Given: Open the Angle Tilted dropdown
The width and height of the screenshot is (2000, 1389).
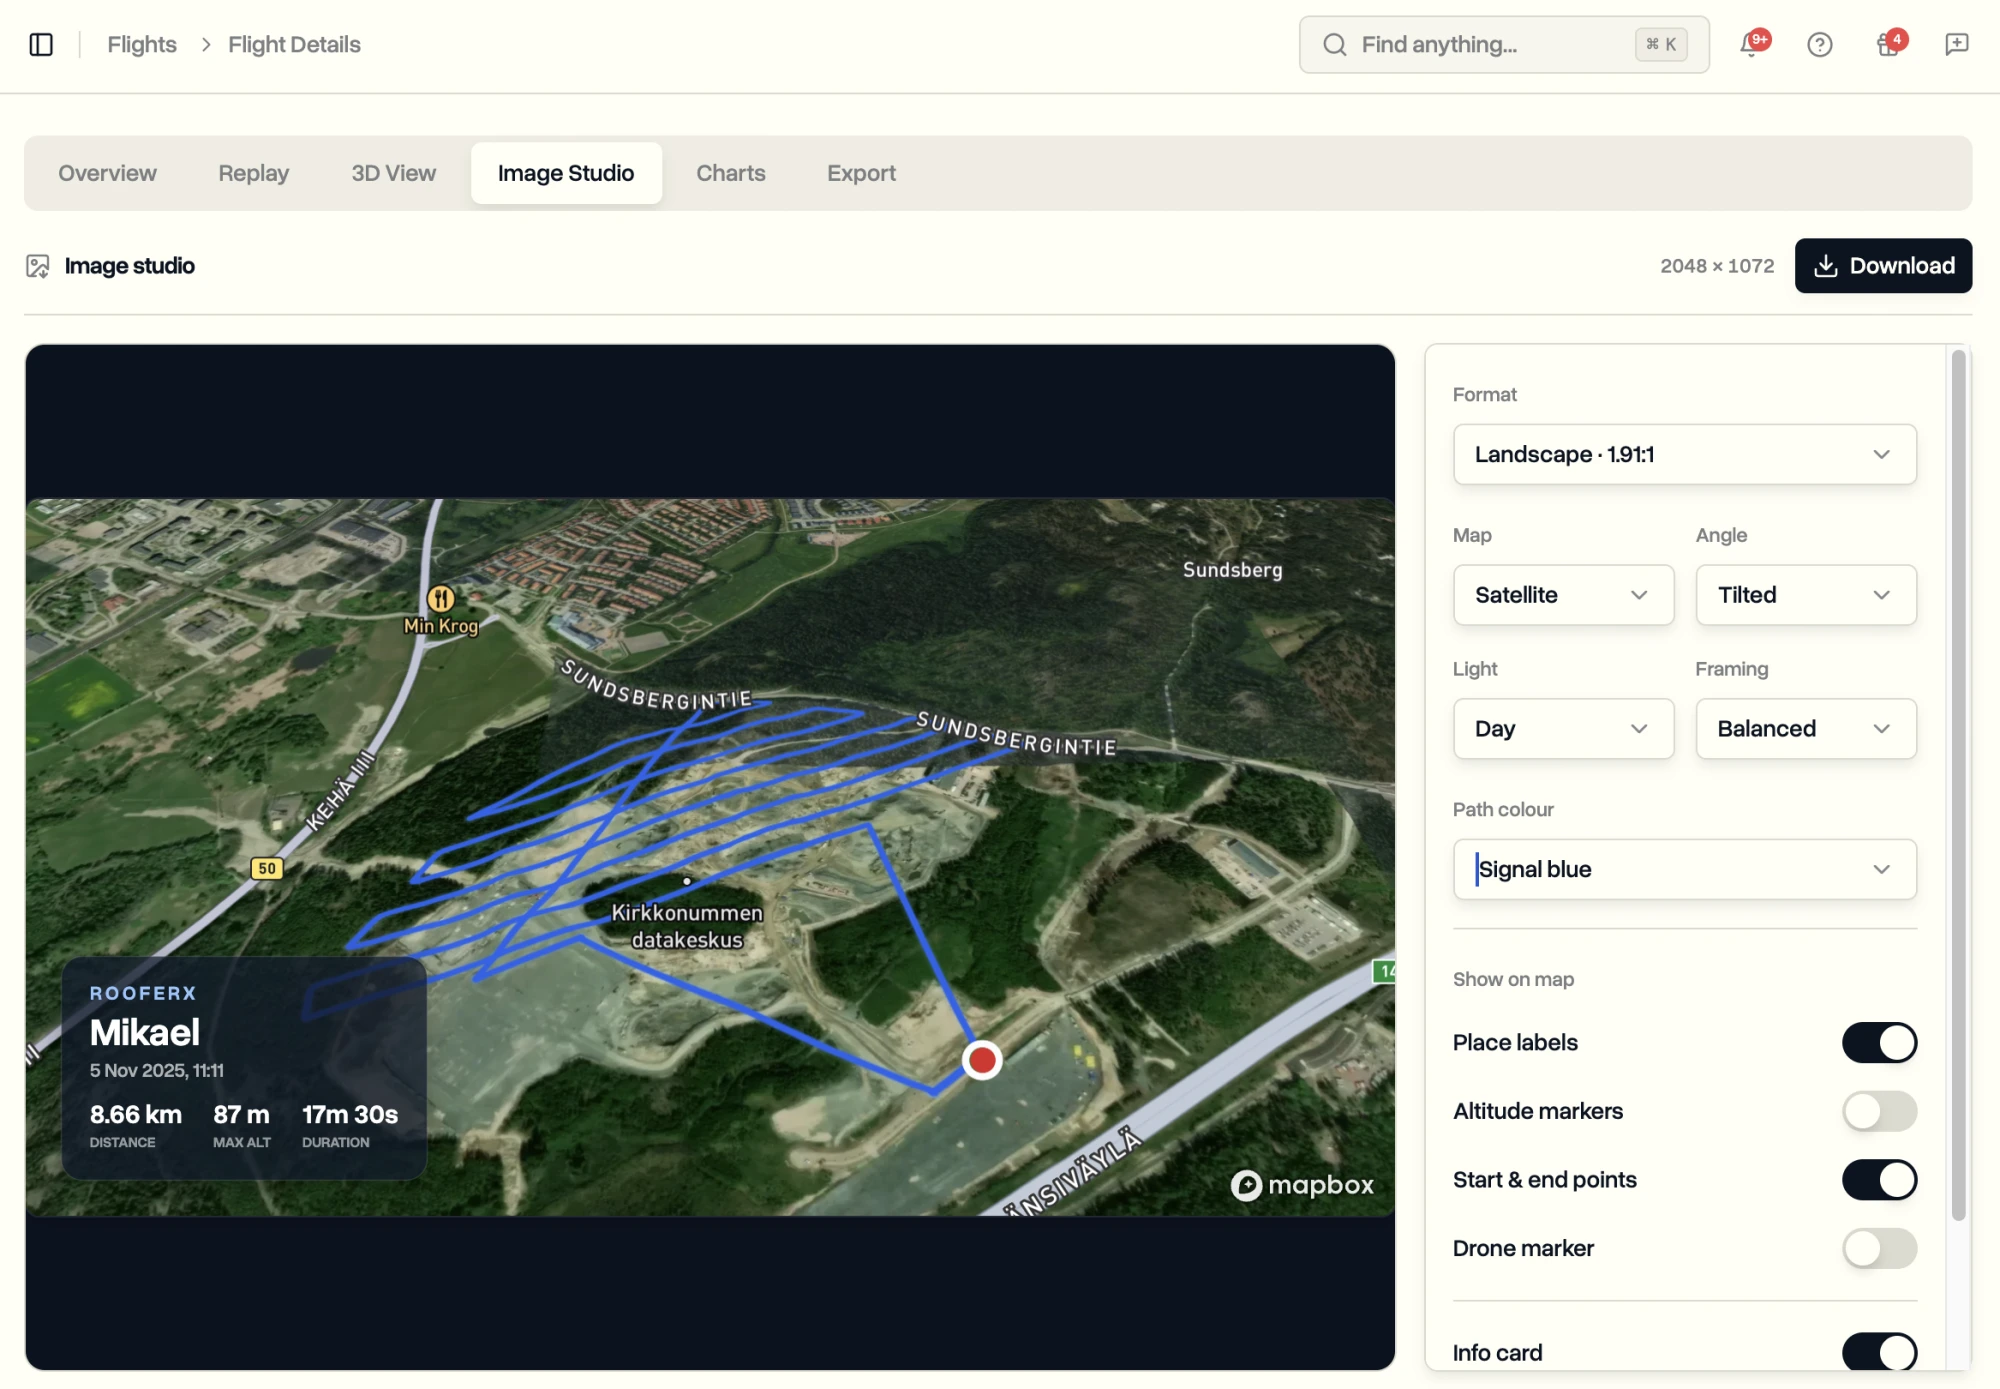Looking at the screenshot, I should tap(1806, 595).
